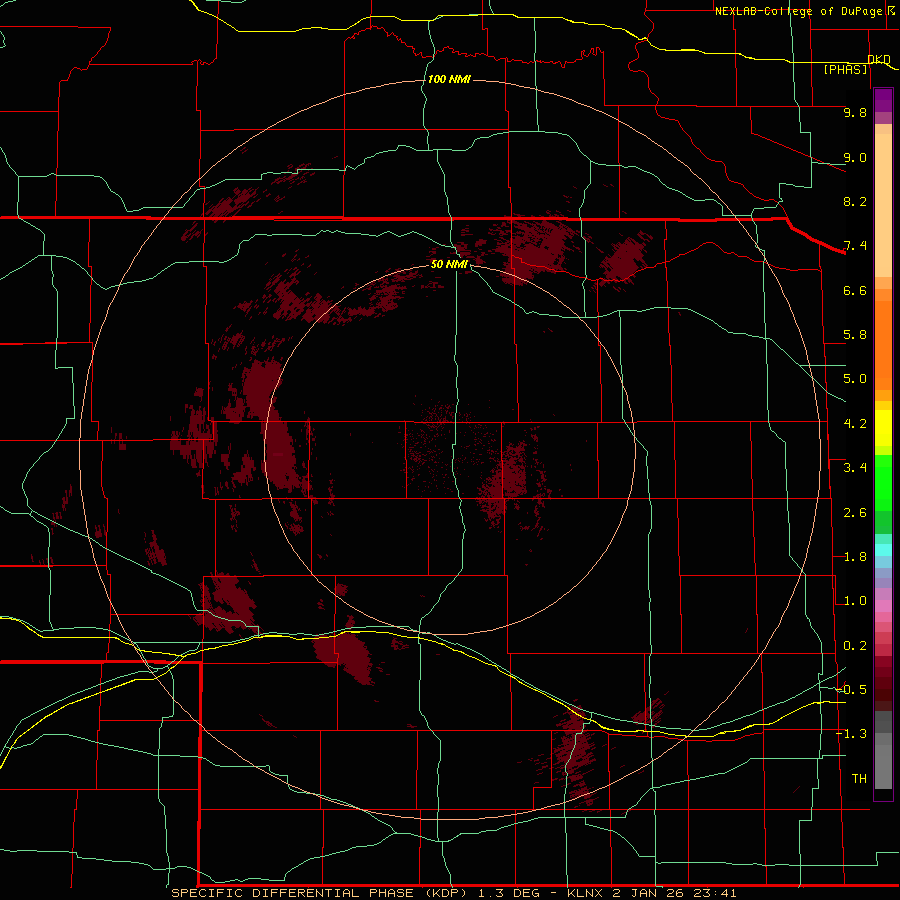Click the 50 NMI range ring label
900x900 pixels.
(449, 264)
